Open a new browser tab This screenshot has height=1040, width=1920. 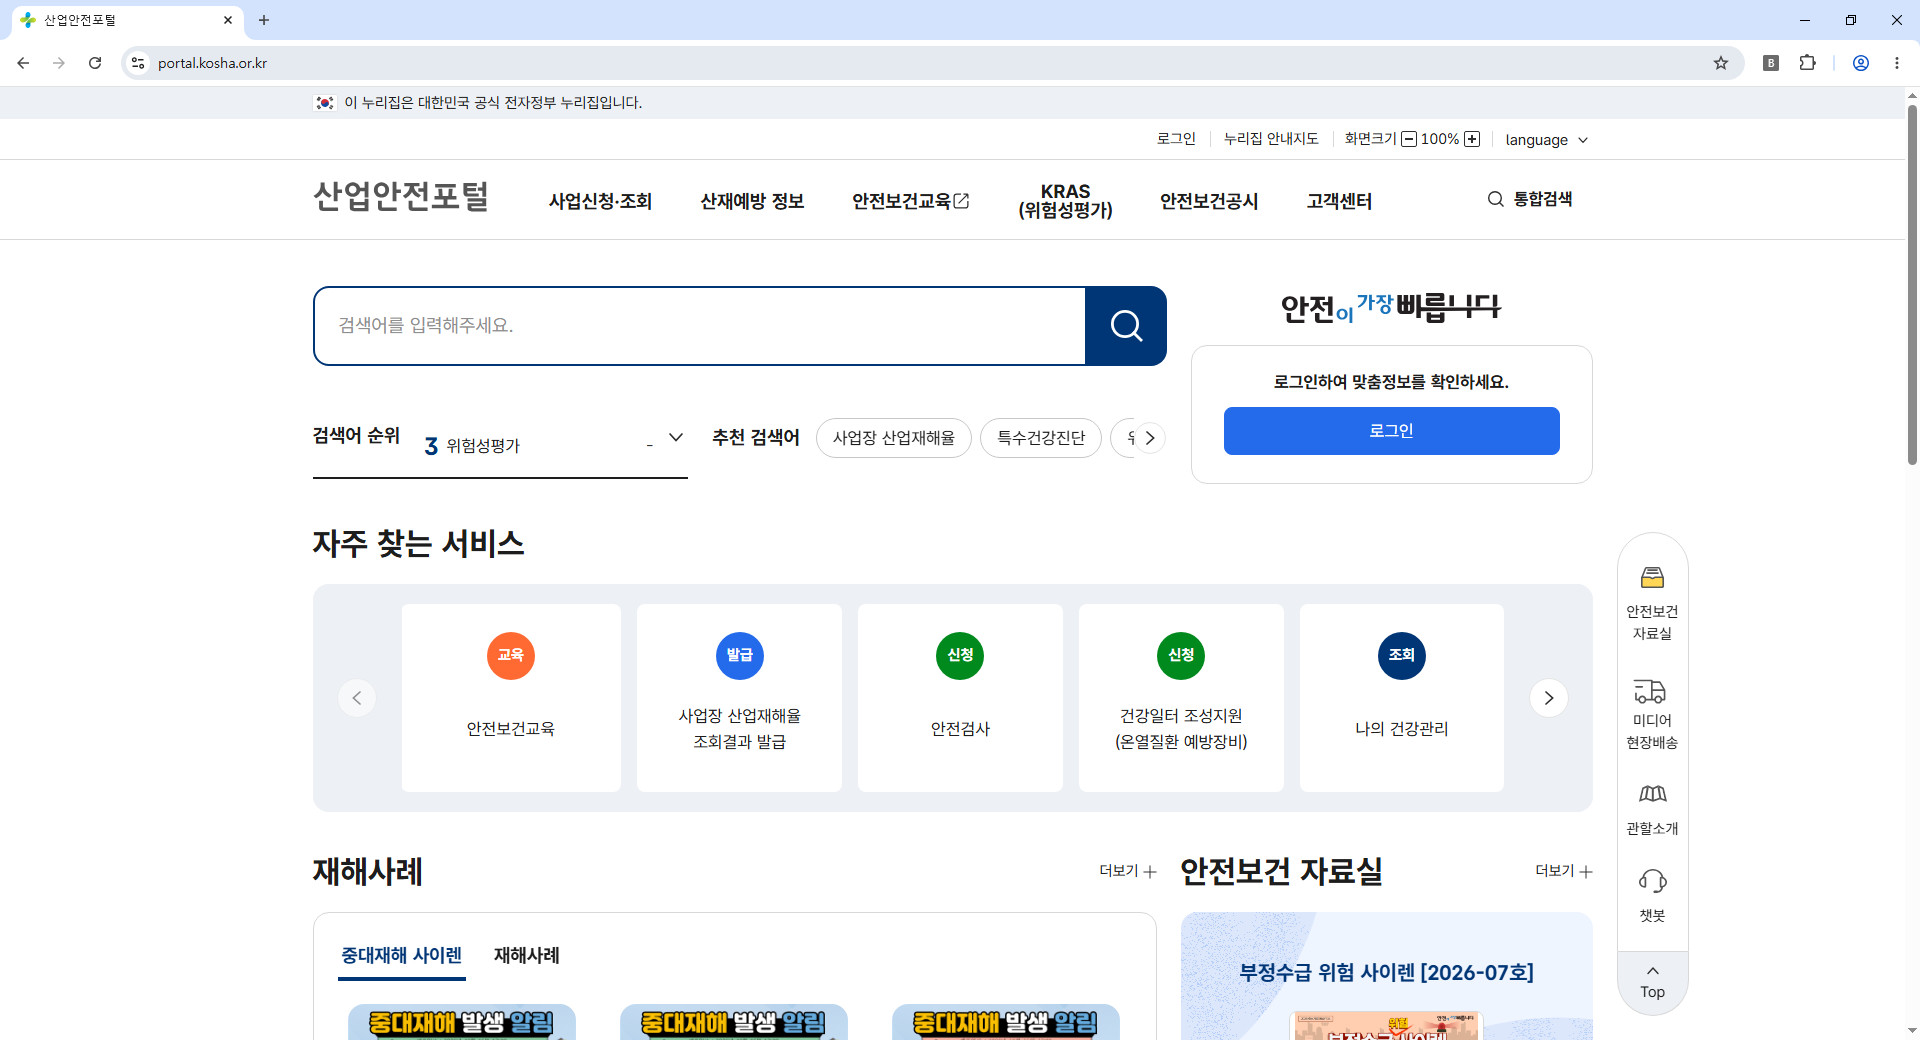(x=264, y=20)
